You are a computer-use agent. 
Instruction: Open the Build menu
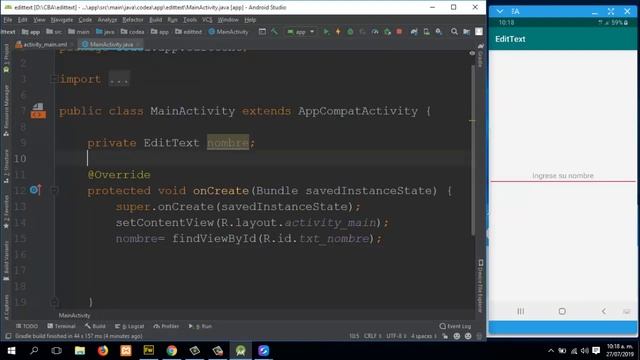[x=156, y=20]
